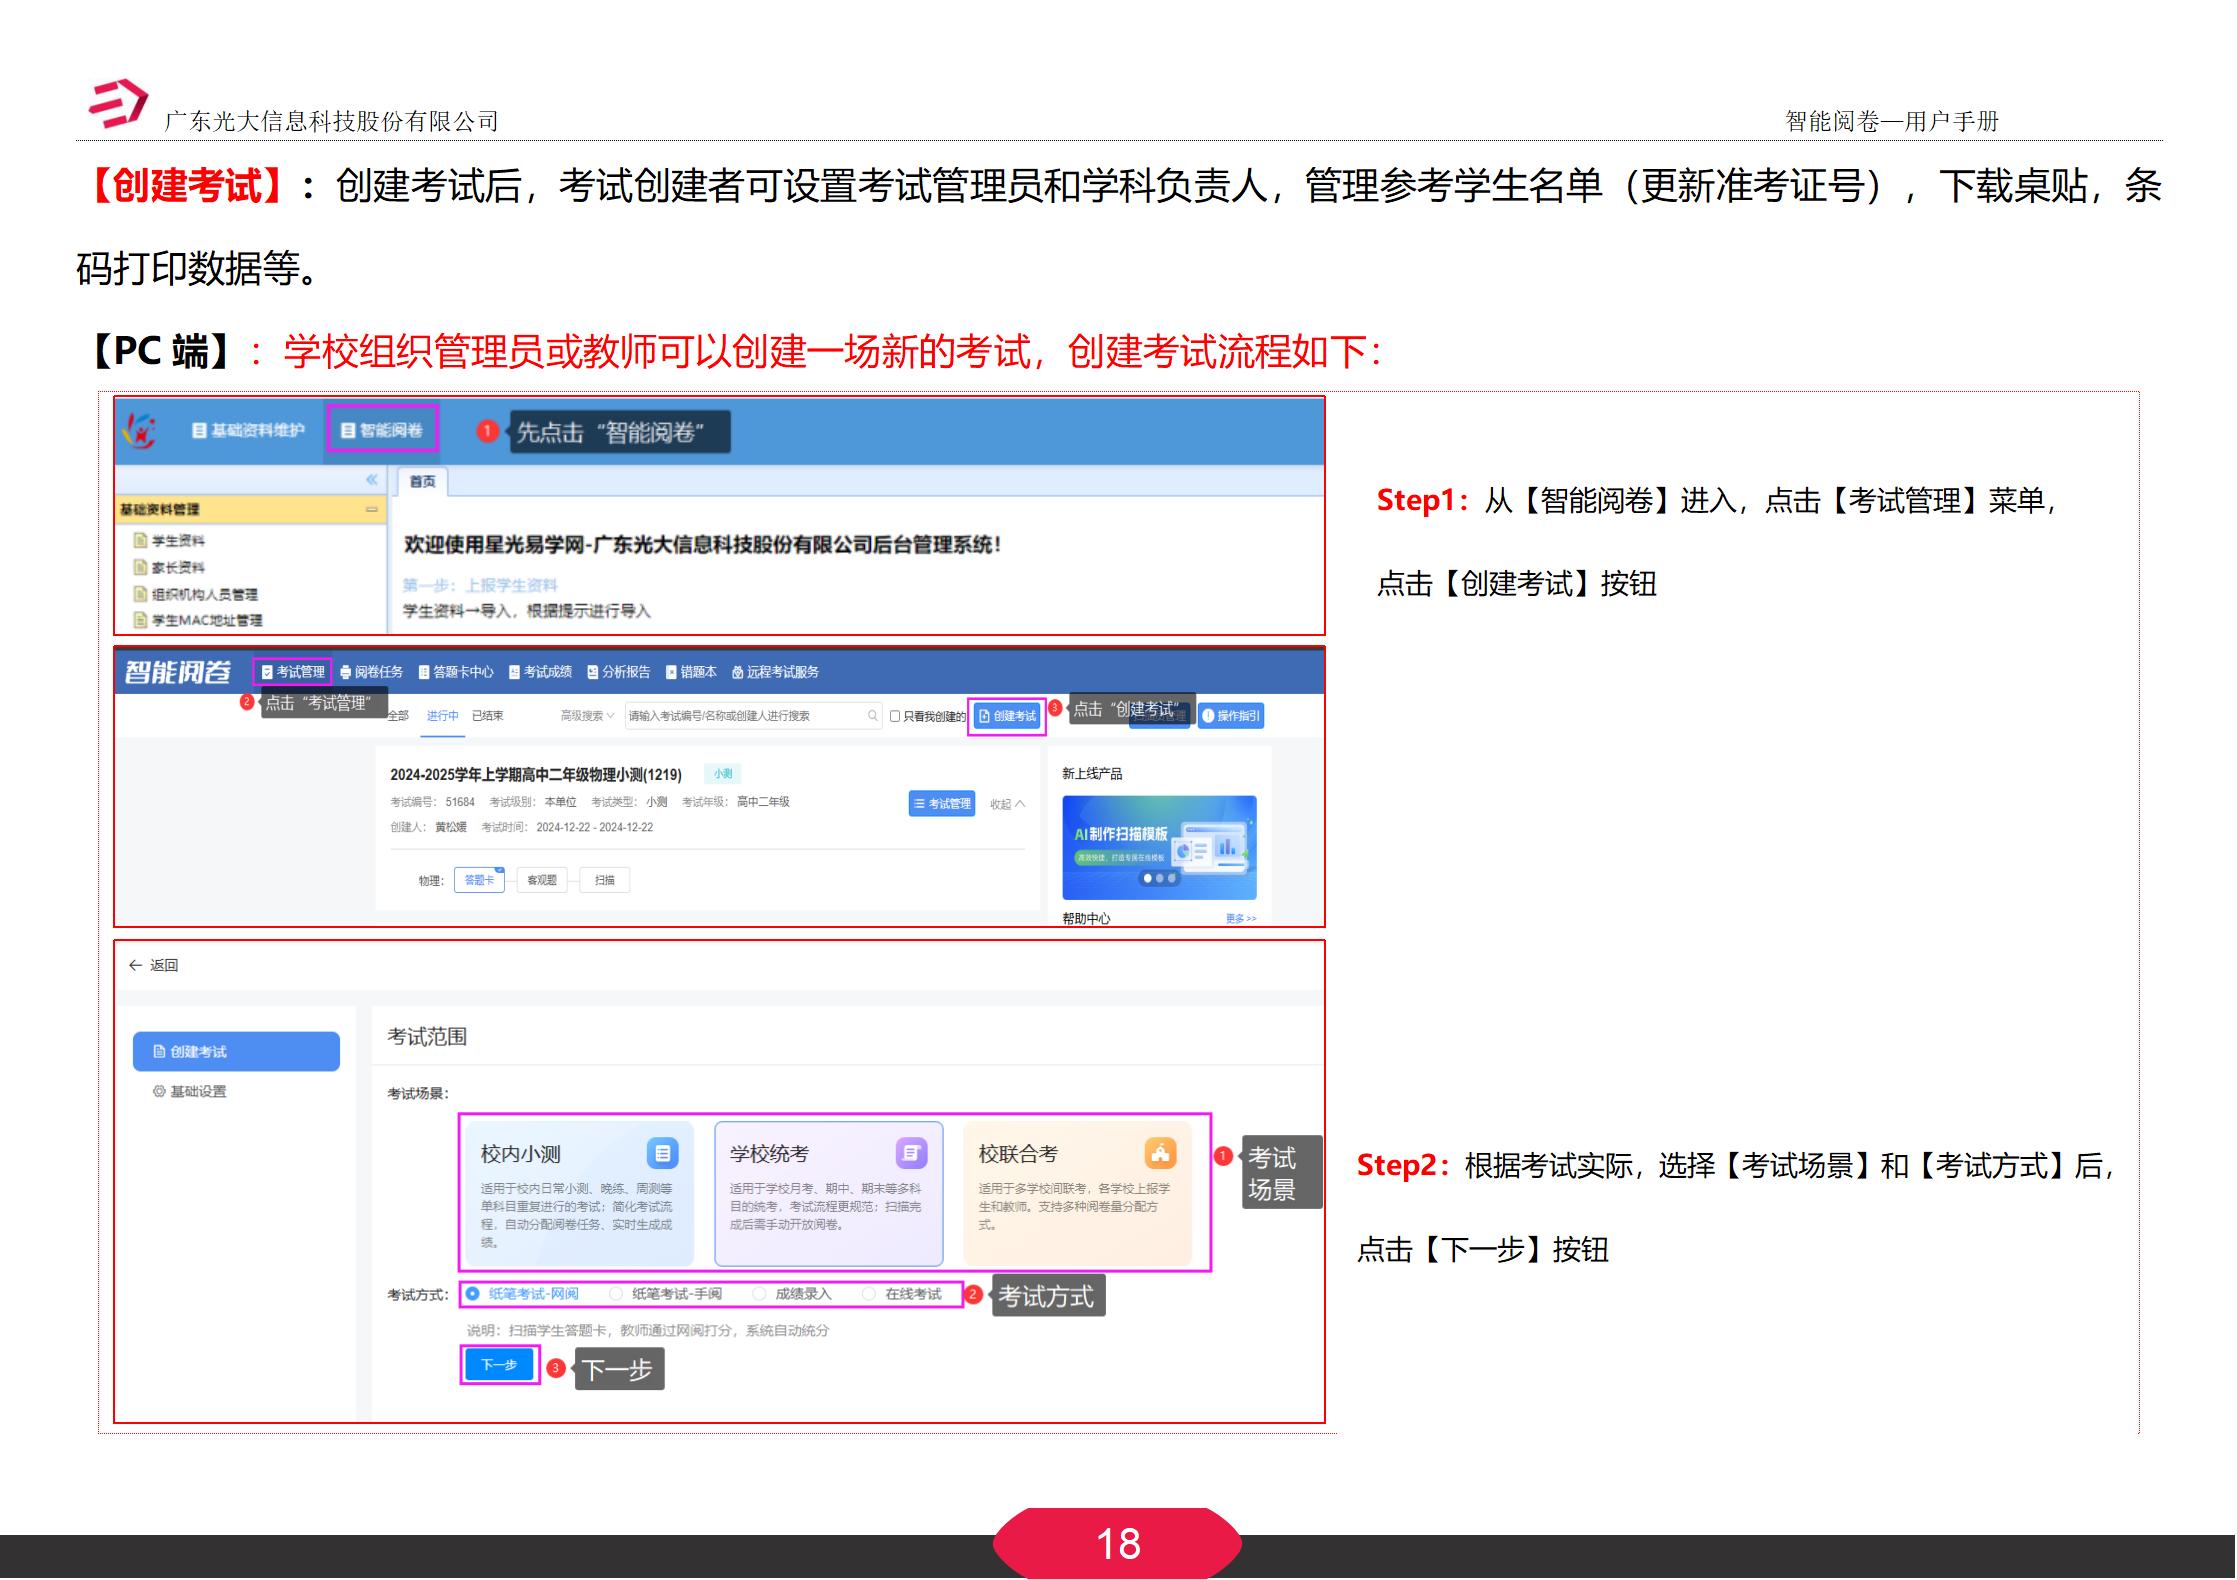
Task: Open 考试成绩 from the top navigation
Action: (x=549, y=672)
